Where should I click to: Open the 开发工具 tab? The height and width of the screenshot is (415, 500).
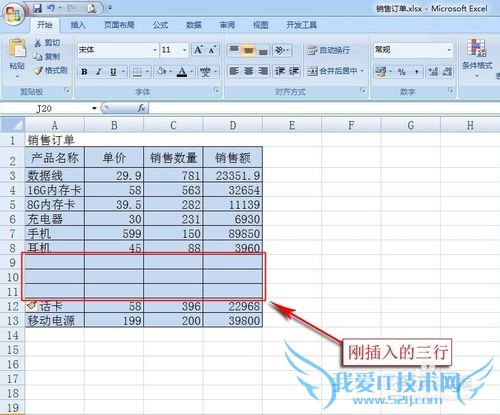click(x=301, y=25)
